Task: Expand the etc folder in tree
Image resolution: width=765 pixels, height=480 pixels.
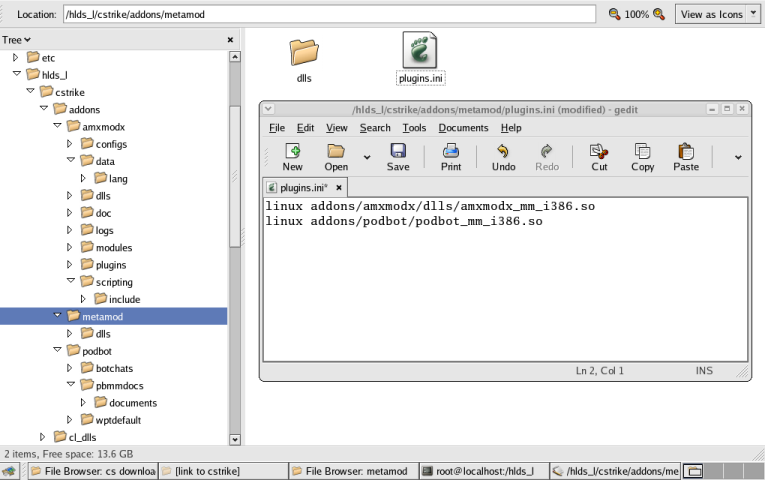Action: point(16,58)
